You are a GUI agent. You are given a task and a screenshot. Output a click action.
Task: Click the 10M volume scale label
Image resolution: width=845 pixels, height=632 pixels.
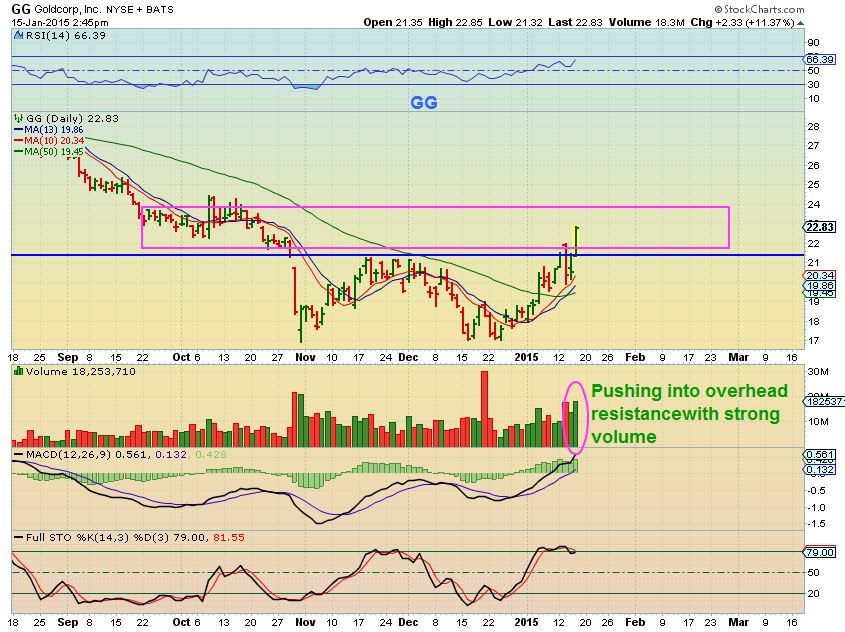(x=817, y=421)
